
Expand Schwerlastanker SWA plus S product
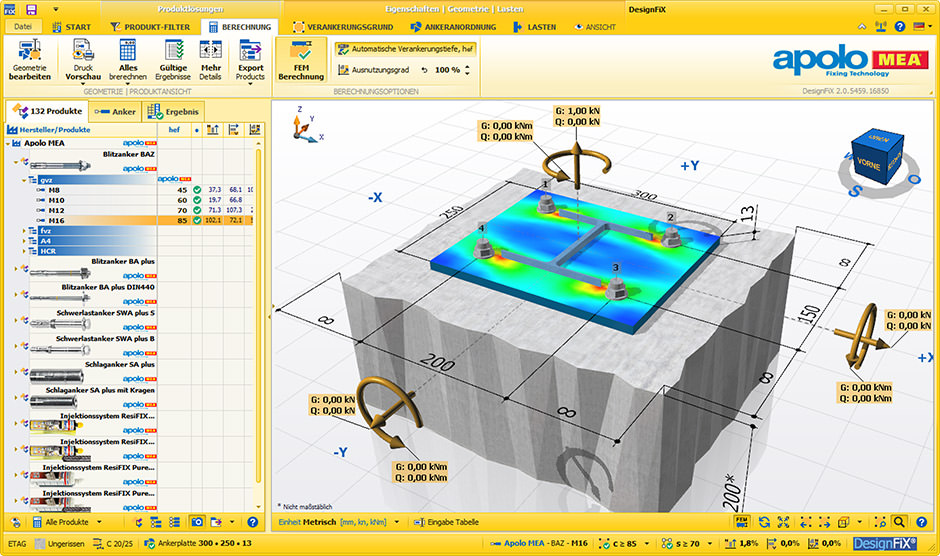point(16,320)
